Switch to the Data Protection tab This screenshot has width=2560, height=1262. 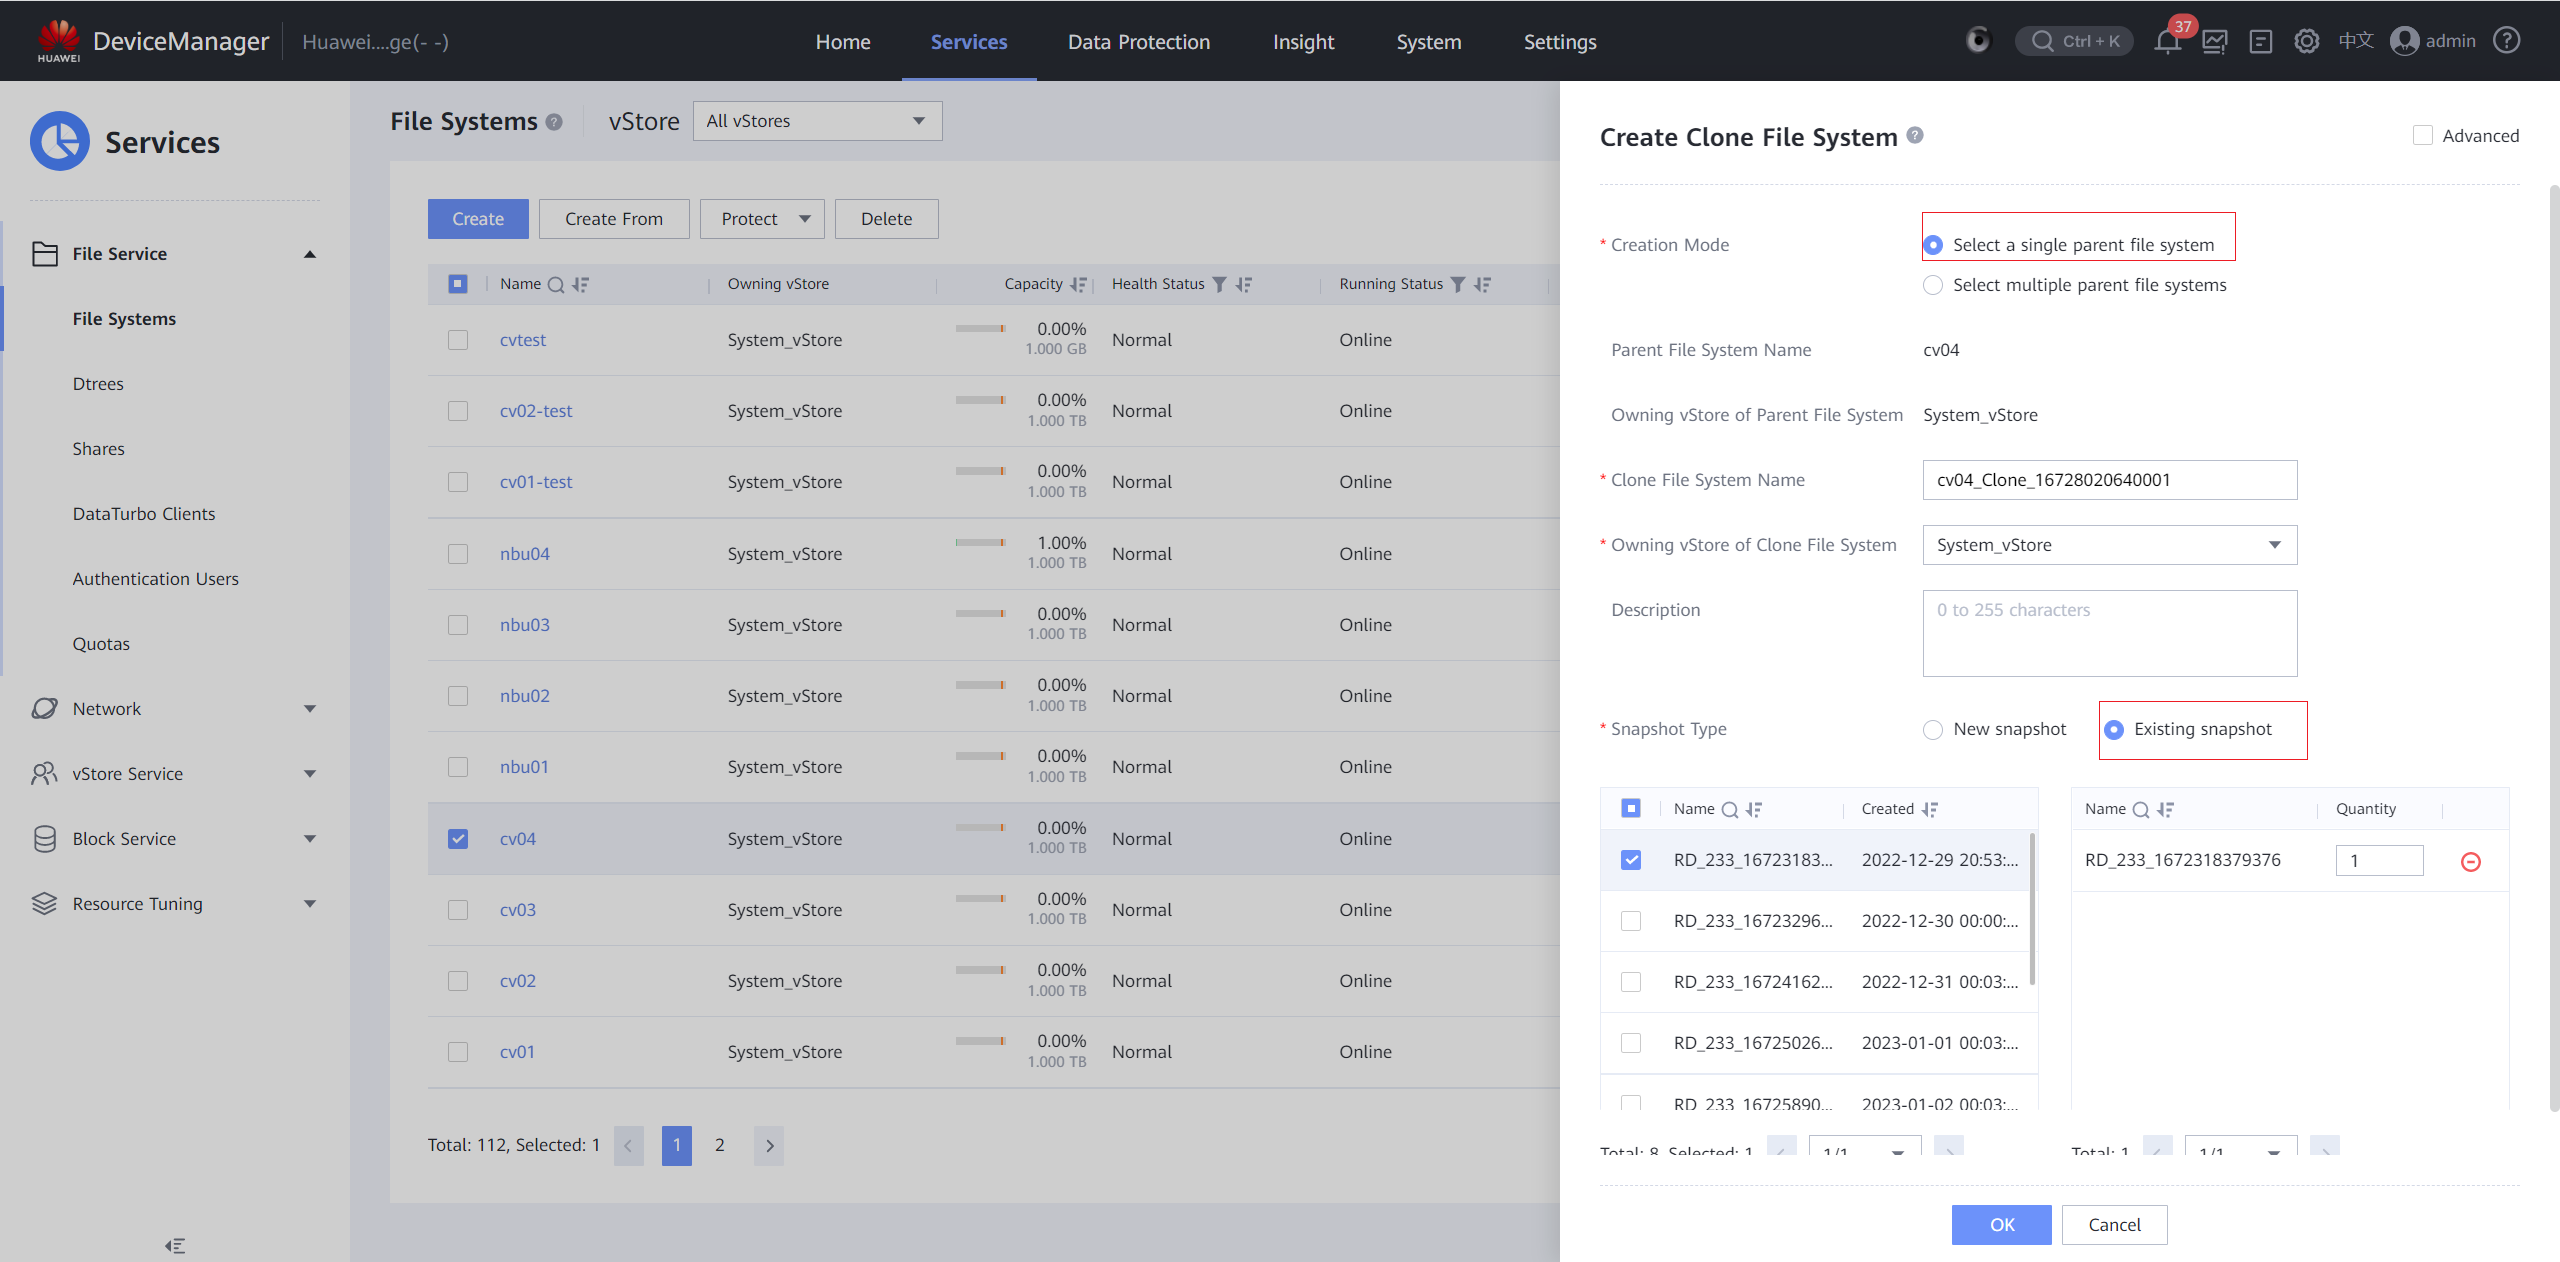(1138, 42)
